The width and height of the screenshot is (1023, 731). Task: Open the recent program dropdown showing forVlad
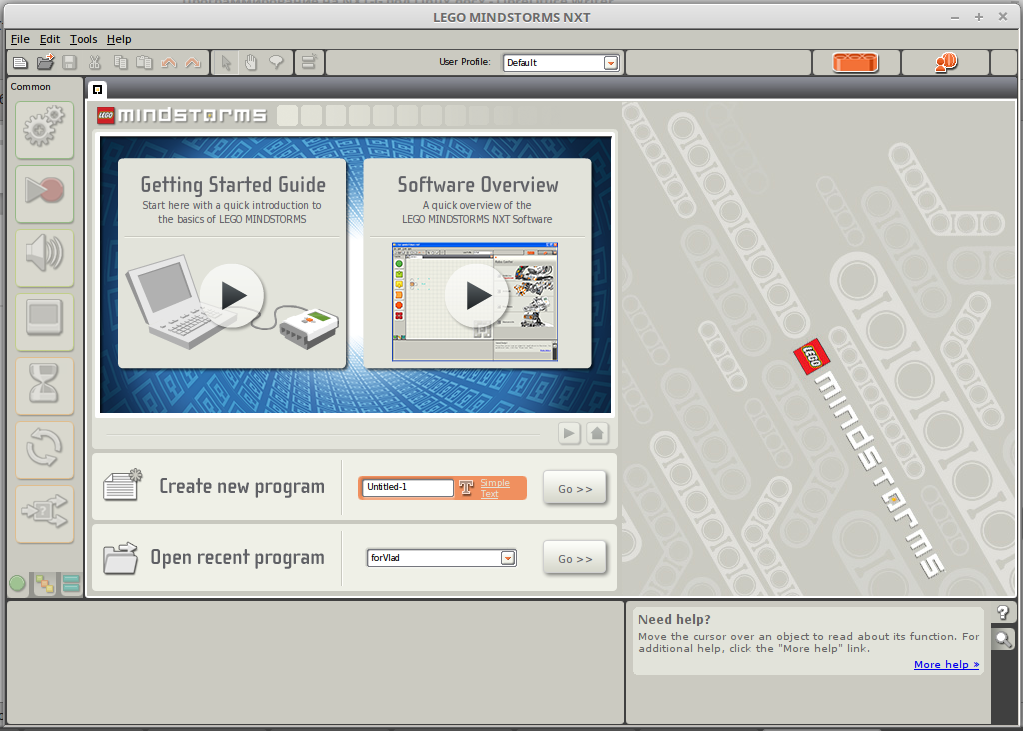pos(508,558)
